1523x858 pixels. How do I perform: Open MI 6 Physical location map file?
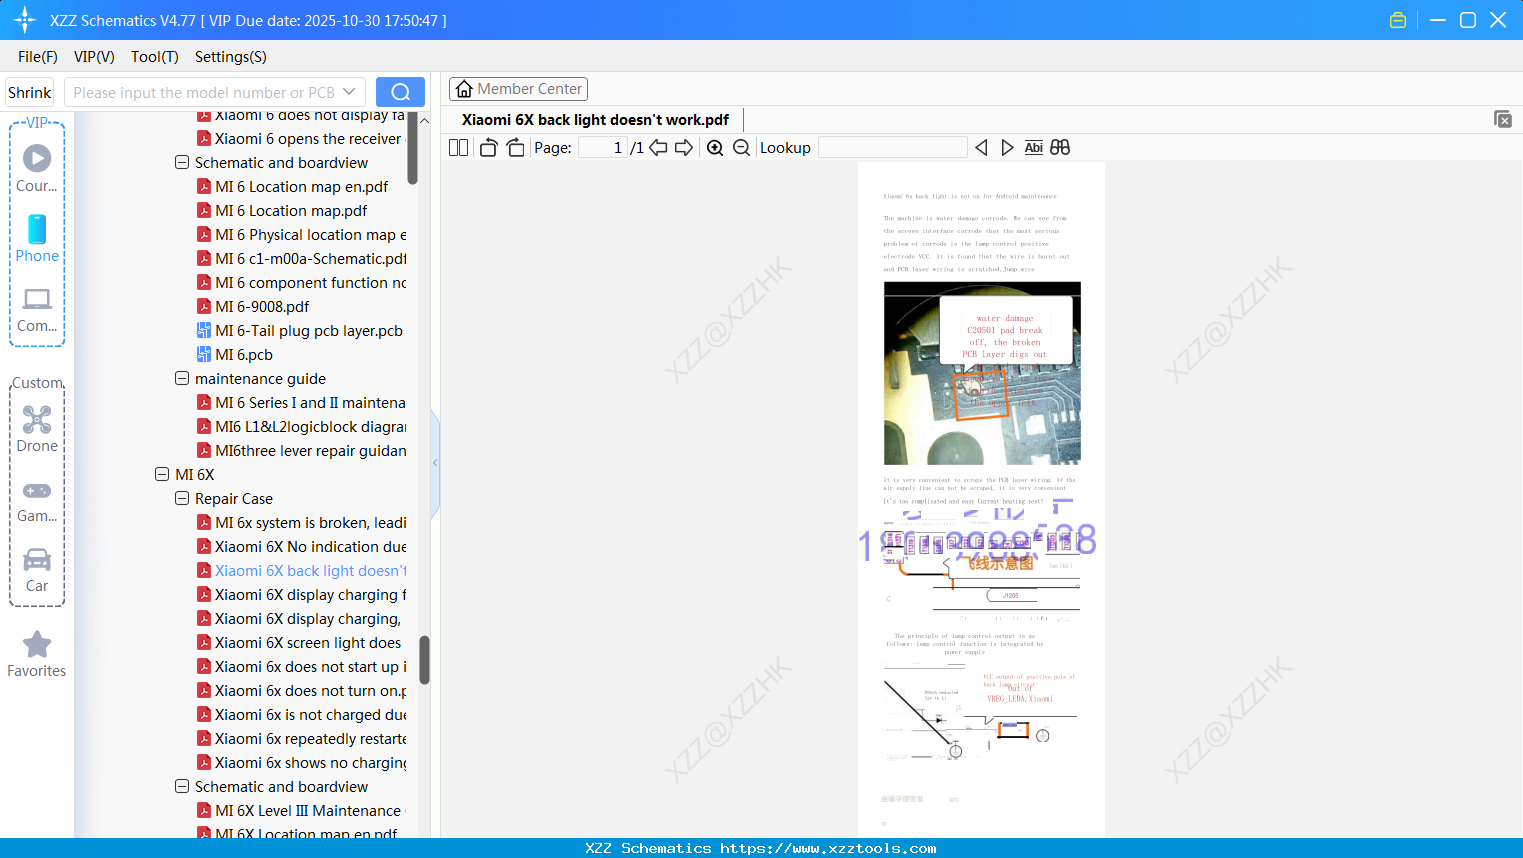311,235
